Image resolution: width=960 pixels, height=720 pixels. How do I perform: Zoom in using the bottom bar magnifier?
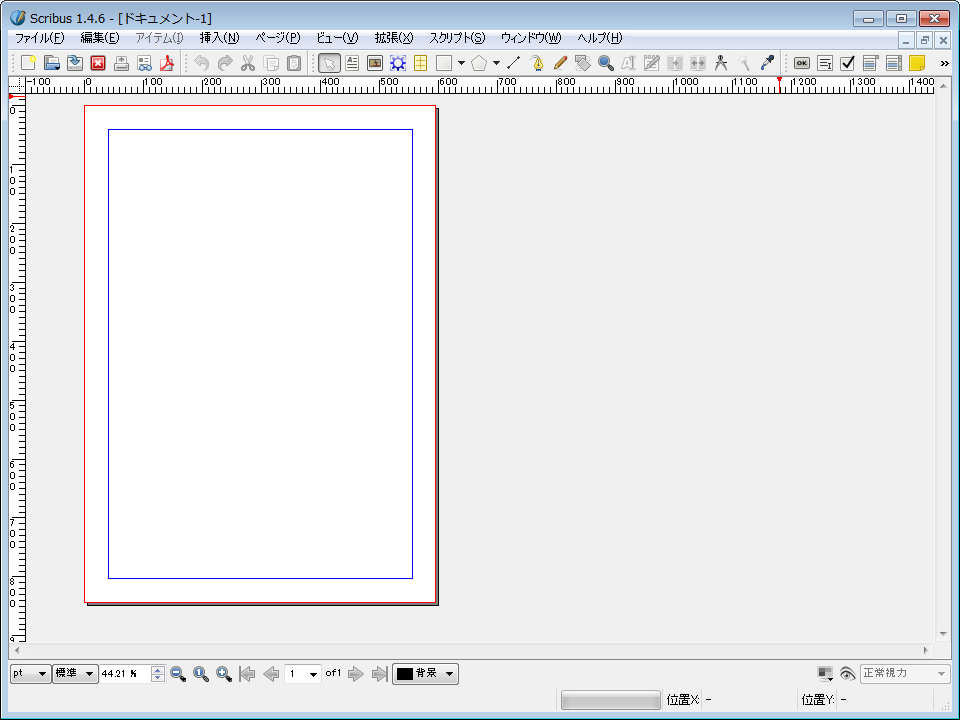224,674
